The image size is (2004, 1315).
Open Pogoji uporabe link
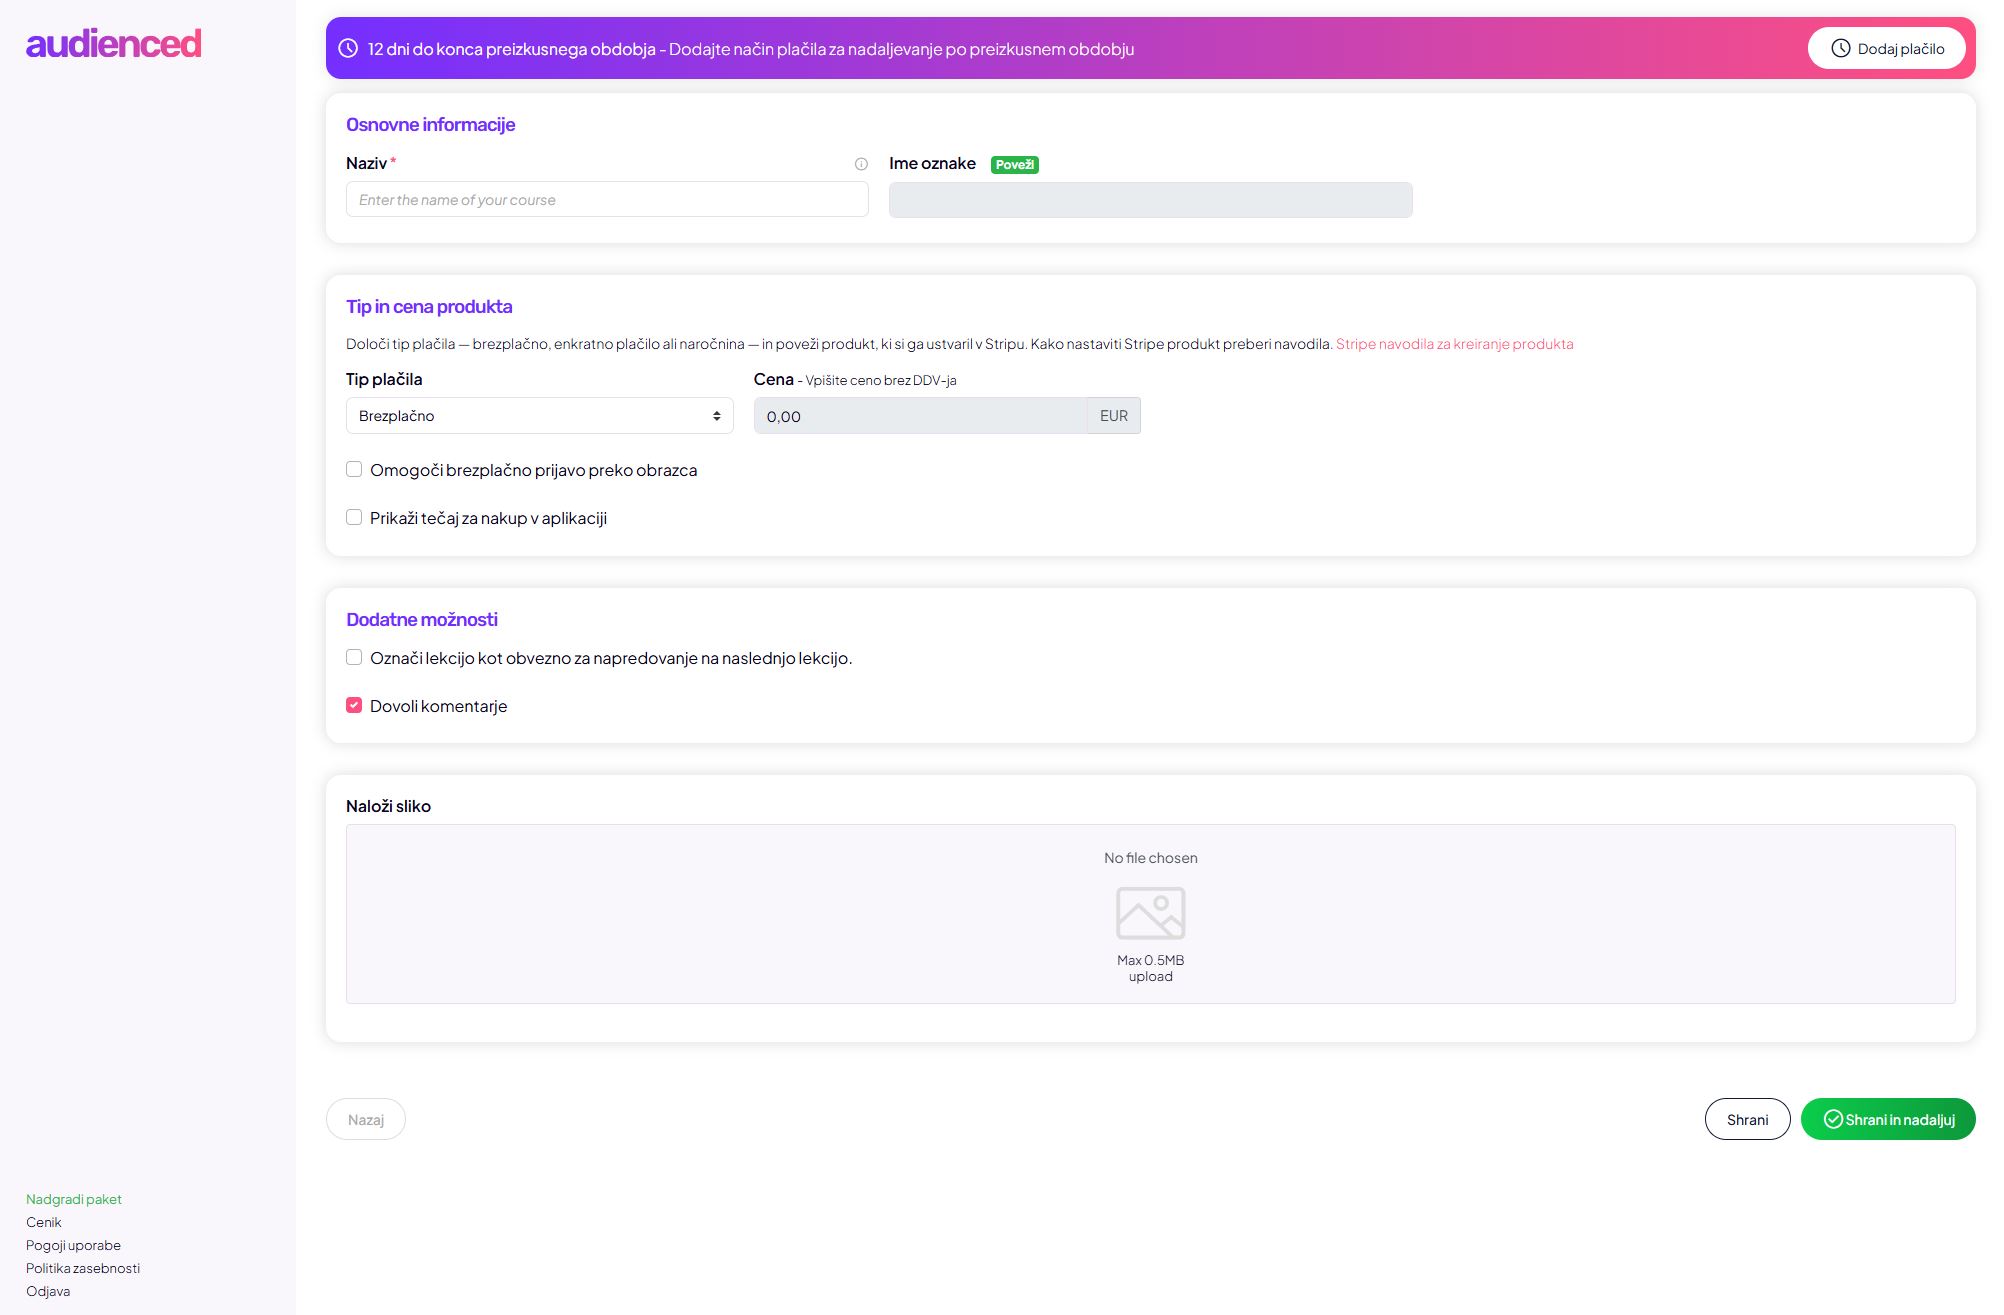pyautogui.click(x=73, y=1245)
